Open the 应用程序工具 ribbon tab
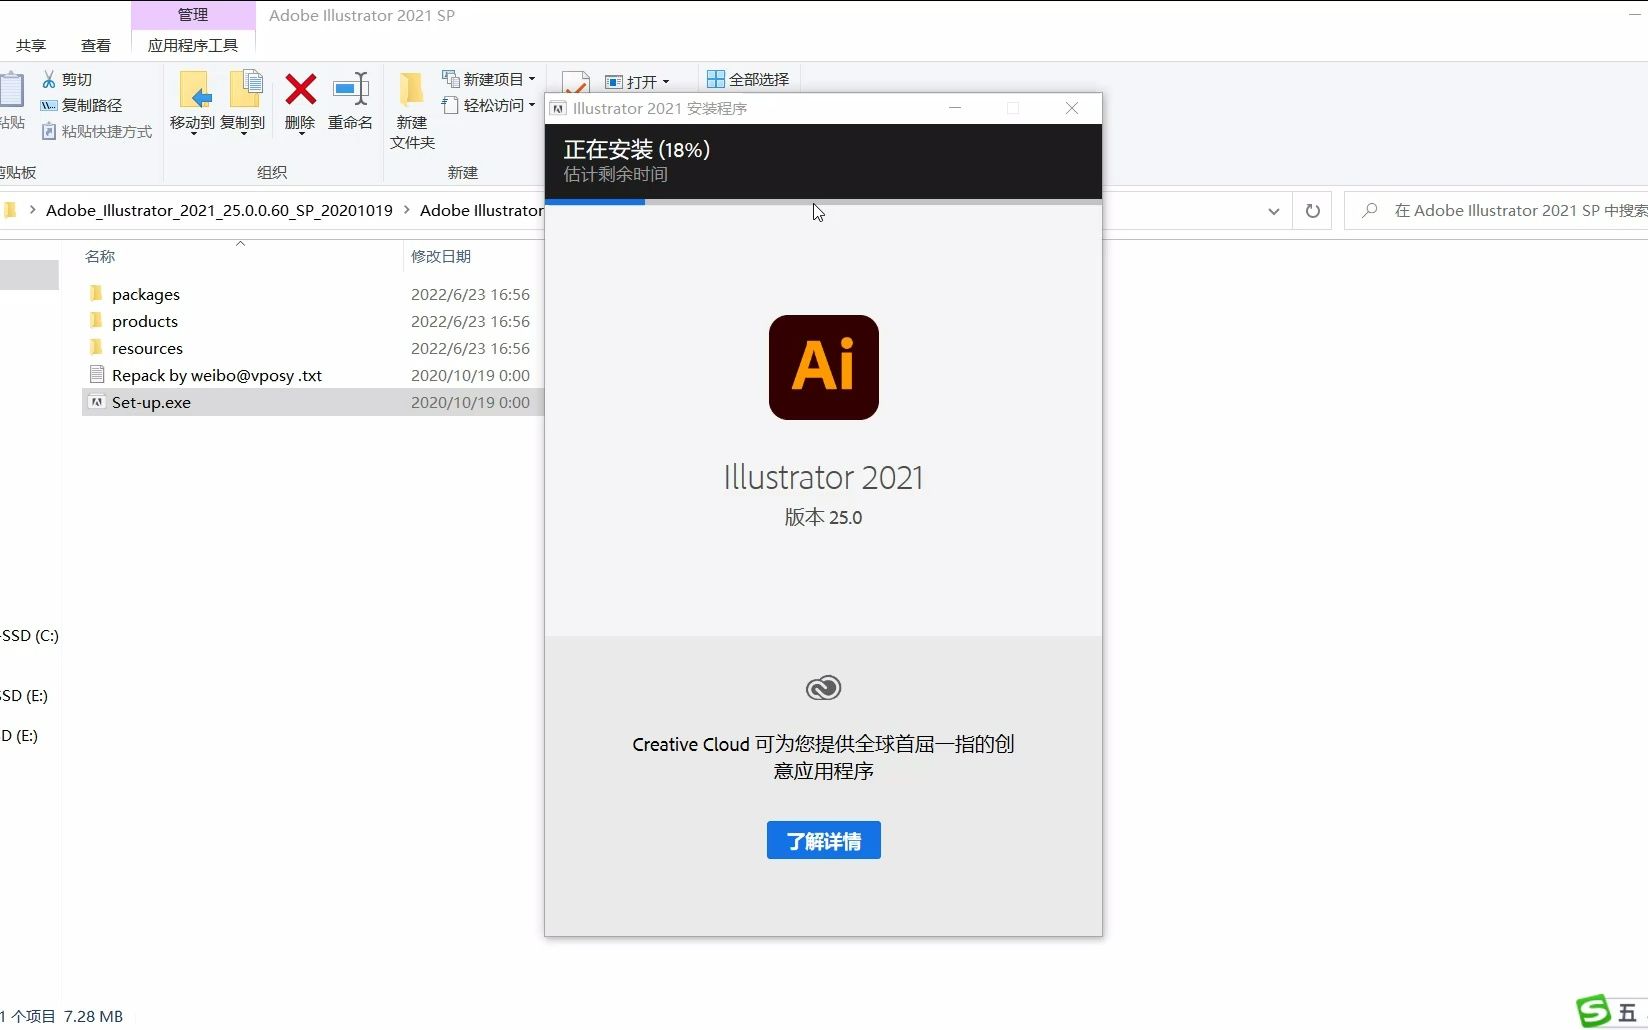Screen dimensions: 1648x1030 193,45
